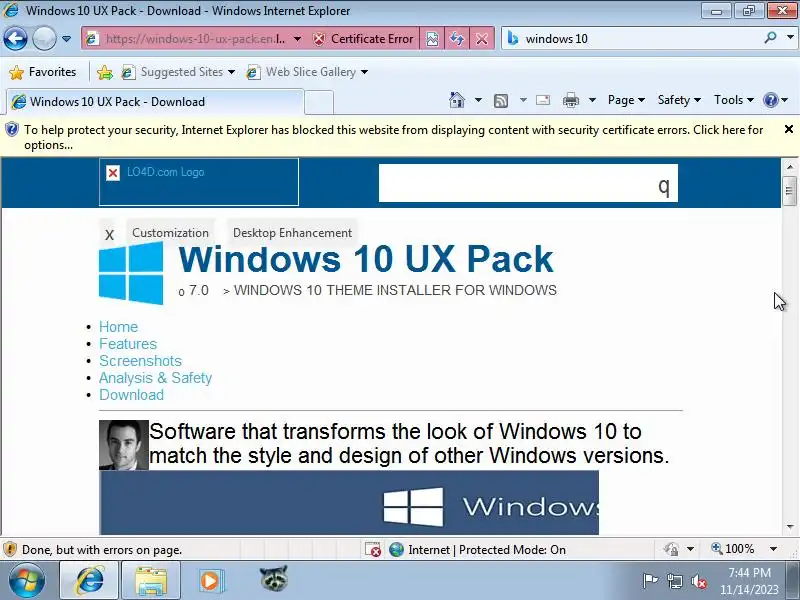The image size is (800, 600).
Task: Open the Certificate Error security report
Action: pyautogui.click(x=363, y=39)
